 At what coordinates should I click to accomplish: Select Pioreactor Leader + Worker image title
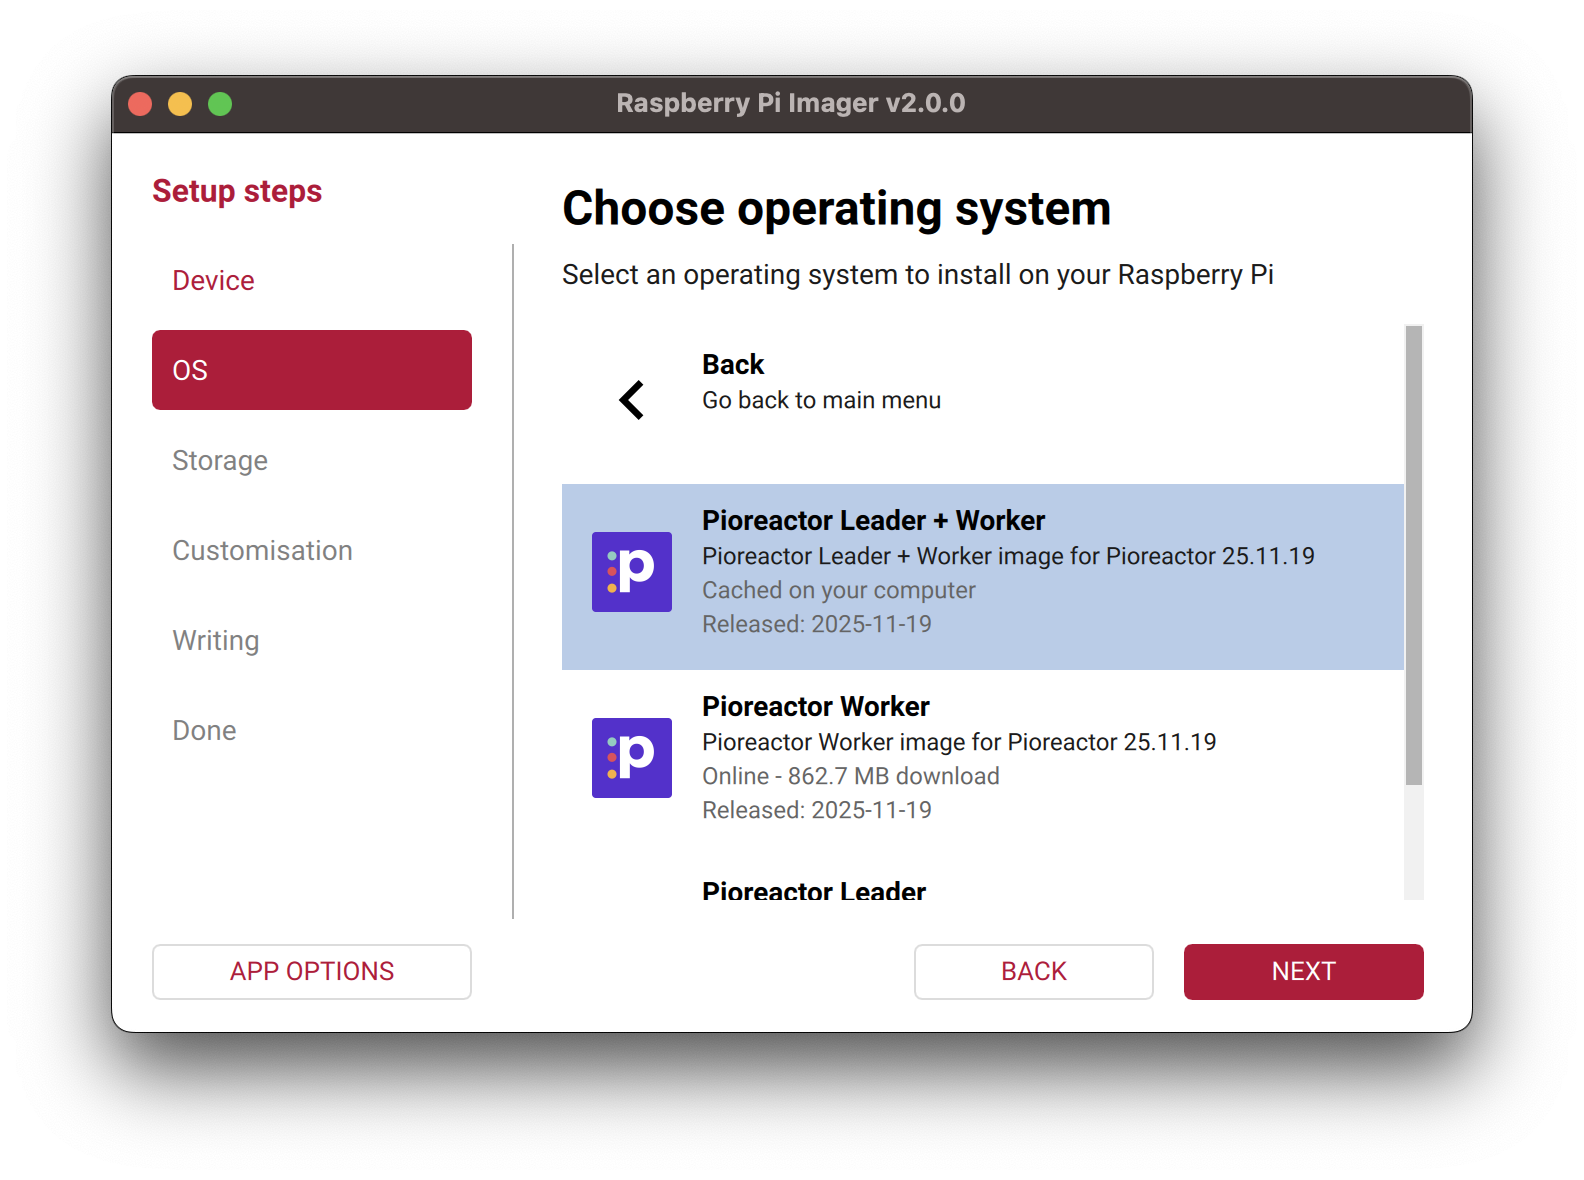click(873, 521)
